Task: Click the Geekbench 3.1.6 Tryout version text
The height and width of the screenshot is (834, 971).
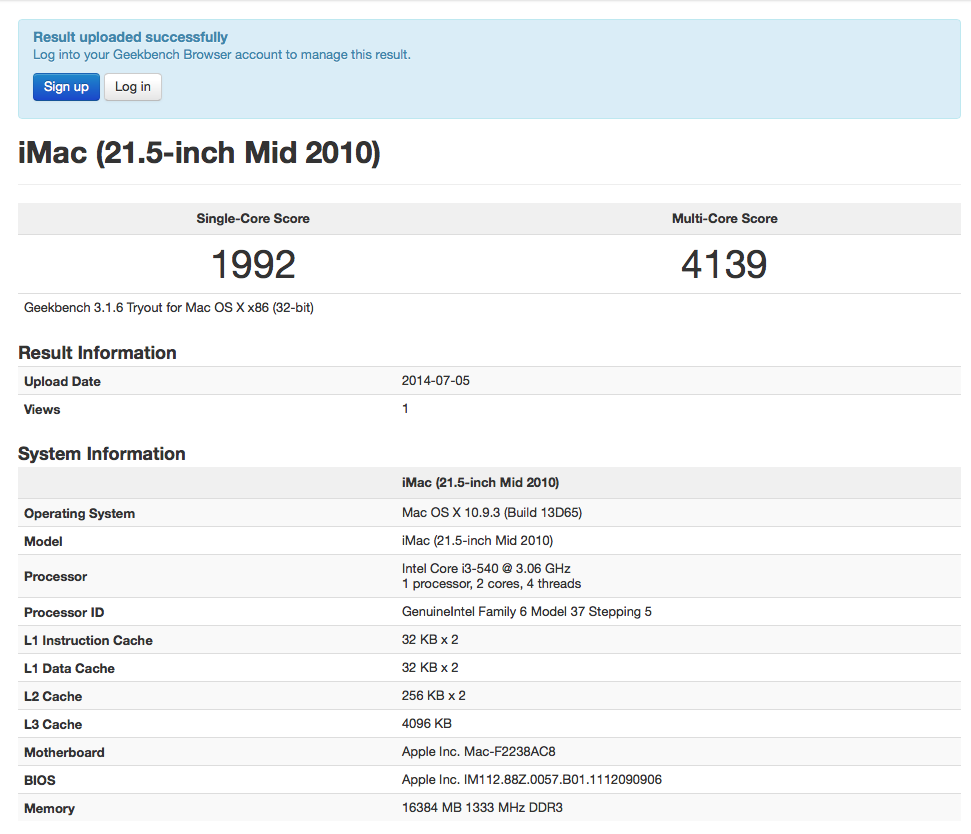Action: 168,308
